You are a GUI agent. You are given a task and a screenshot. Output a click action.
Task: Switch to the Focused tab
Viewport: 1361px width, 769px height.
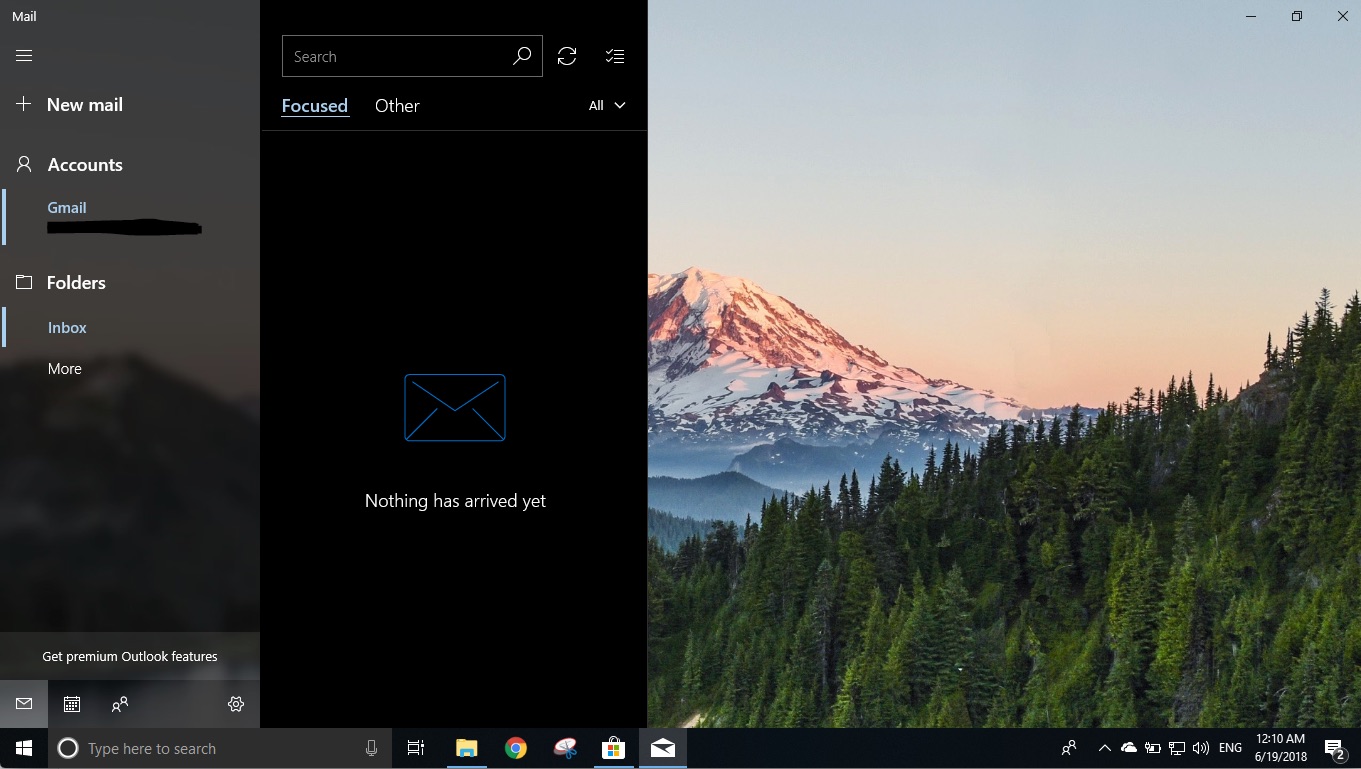(315, 106)
